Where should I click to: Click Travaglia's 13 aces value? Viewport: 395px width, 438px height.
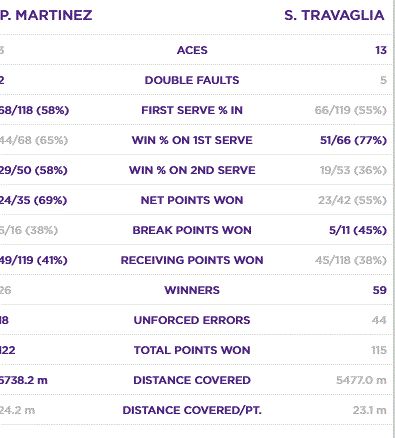(x=381, y=50)
